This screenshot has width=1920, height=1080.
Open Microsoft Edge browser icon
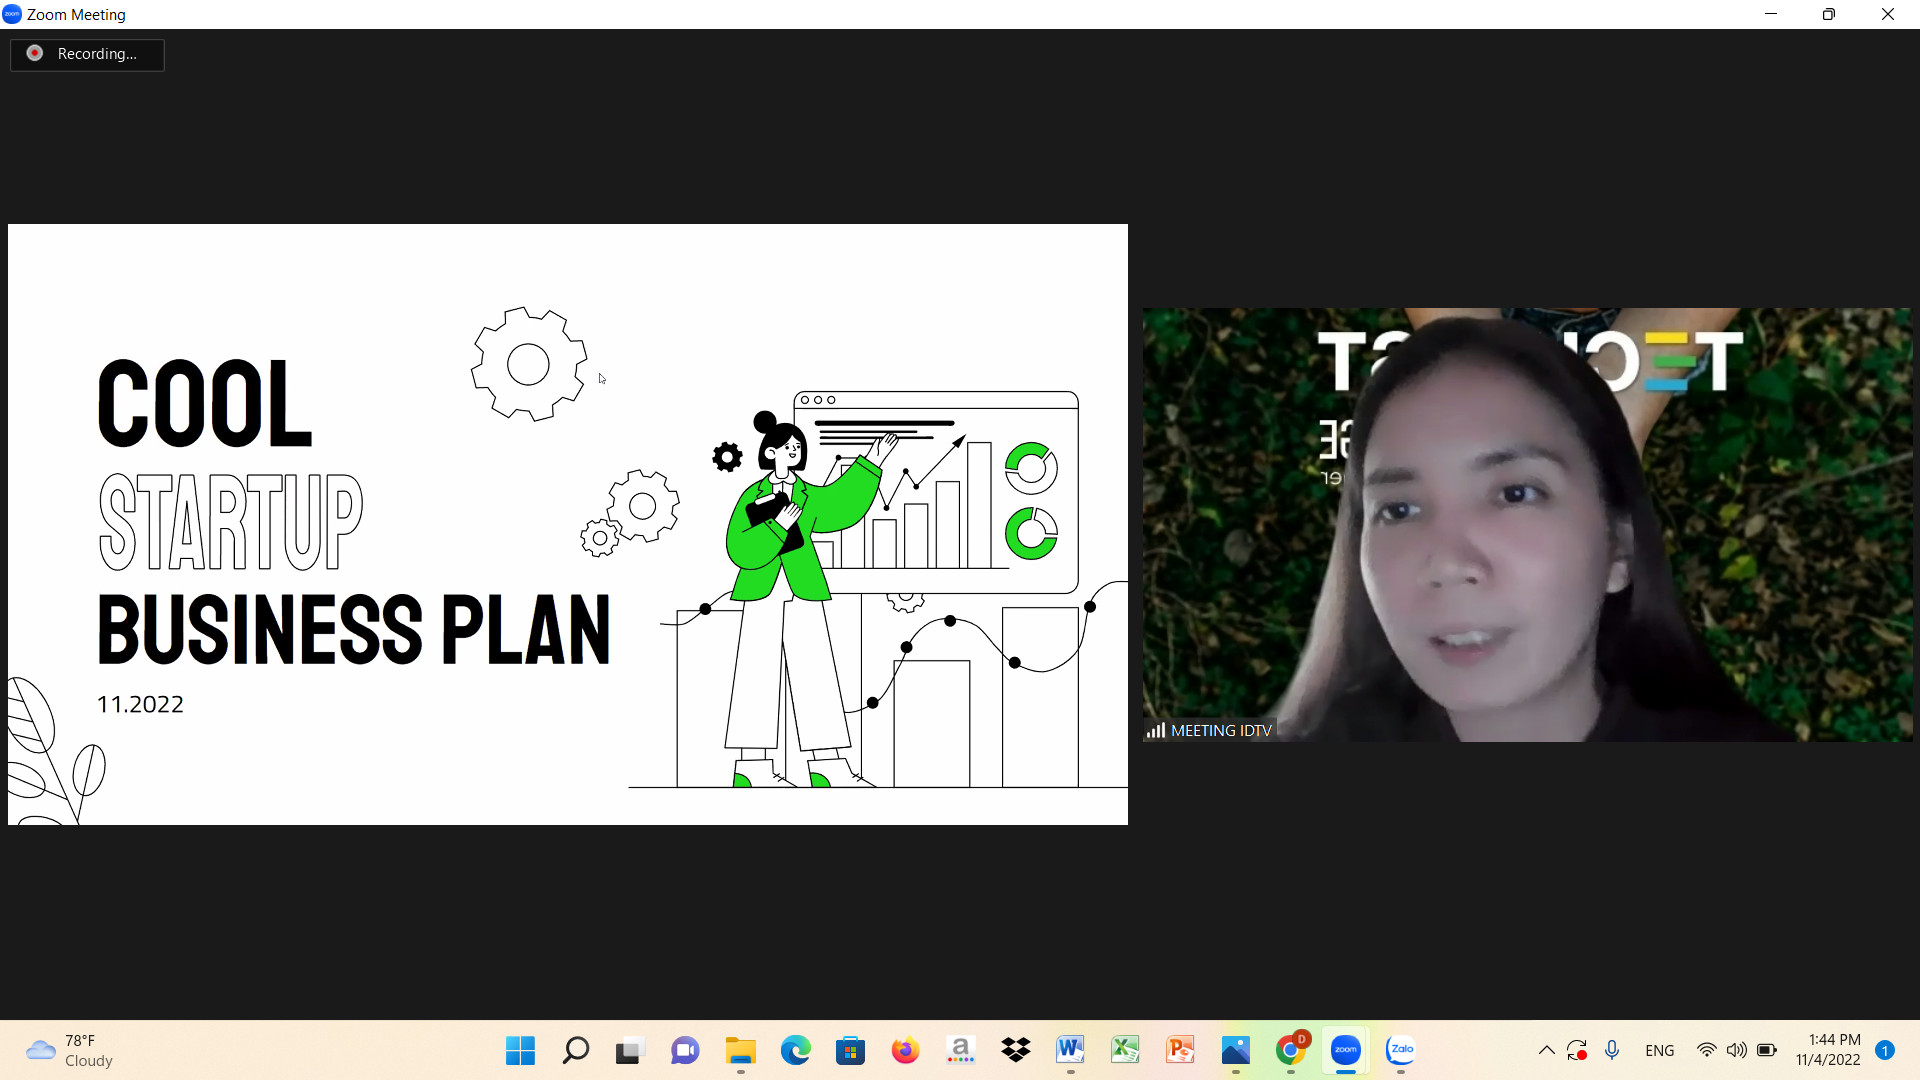795,1050
